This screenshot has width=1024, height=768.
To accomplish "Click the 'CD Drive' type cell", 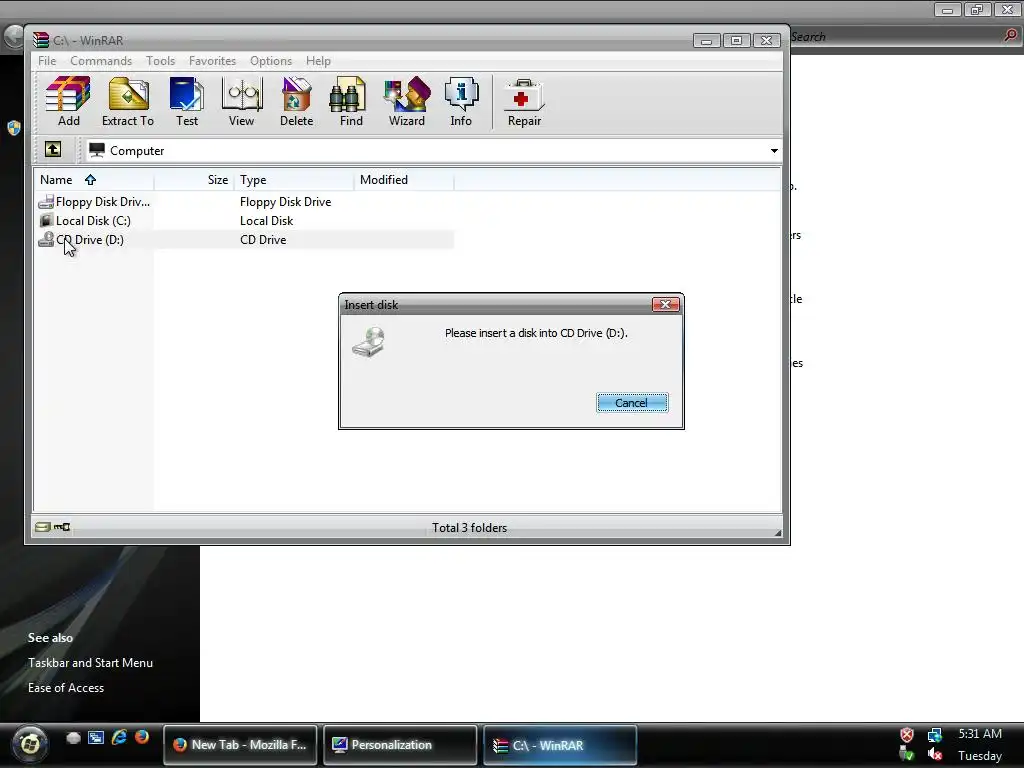I will 263,240.
